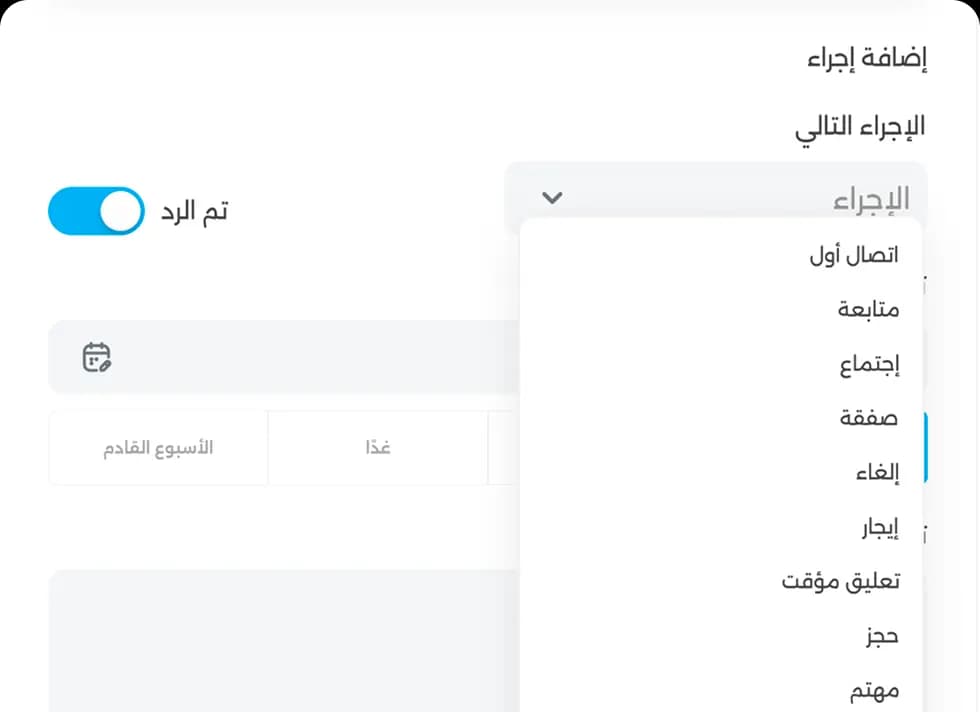This screenshot has height=712, width=980.
Task: Click the الأسبوع القادم quick date button
Action: 157,448
